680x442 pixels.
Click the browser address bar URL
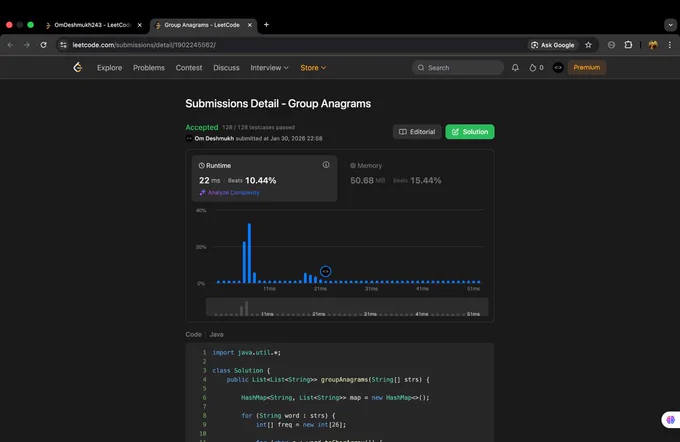click(144, 45)
